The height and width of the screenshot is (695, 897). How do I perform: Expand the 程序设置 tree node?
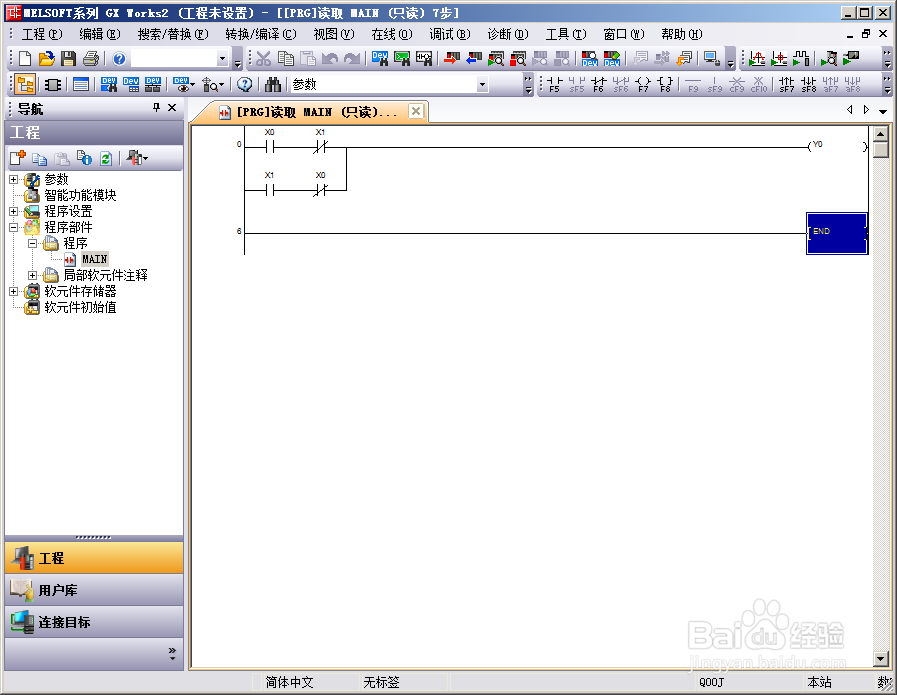(14, 212)
